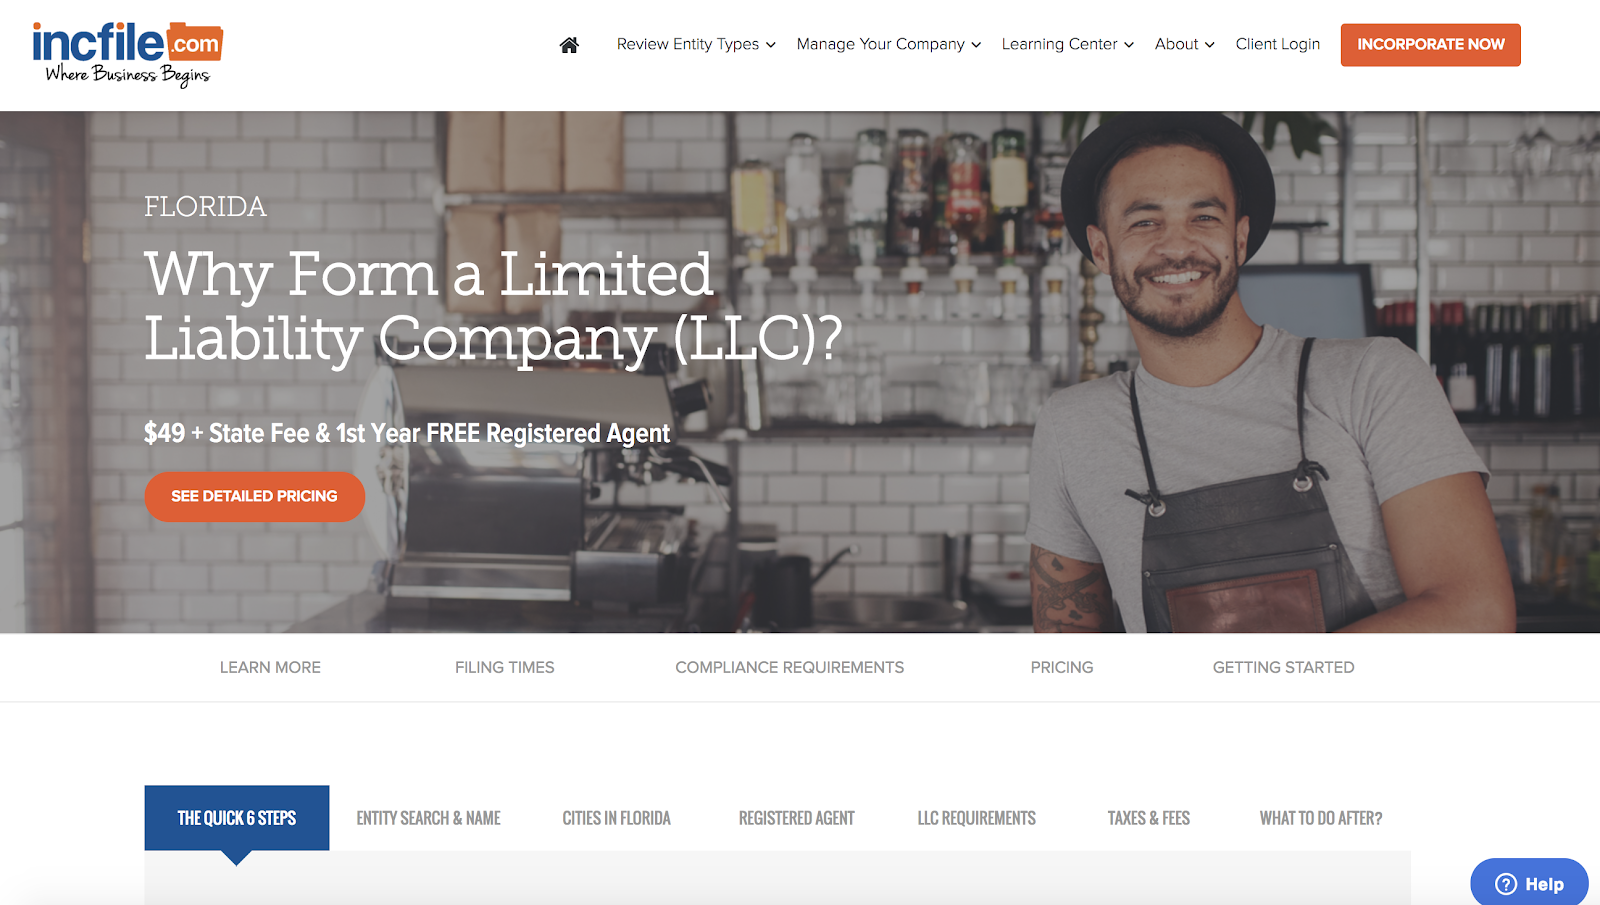This screenshot has width=1600, height=905.
Task: Switch to Registered Agent tab
Action: pyautogui.click(x=796, y=818)
